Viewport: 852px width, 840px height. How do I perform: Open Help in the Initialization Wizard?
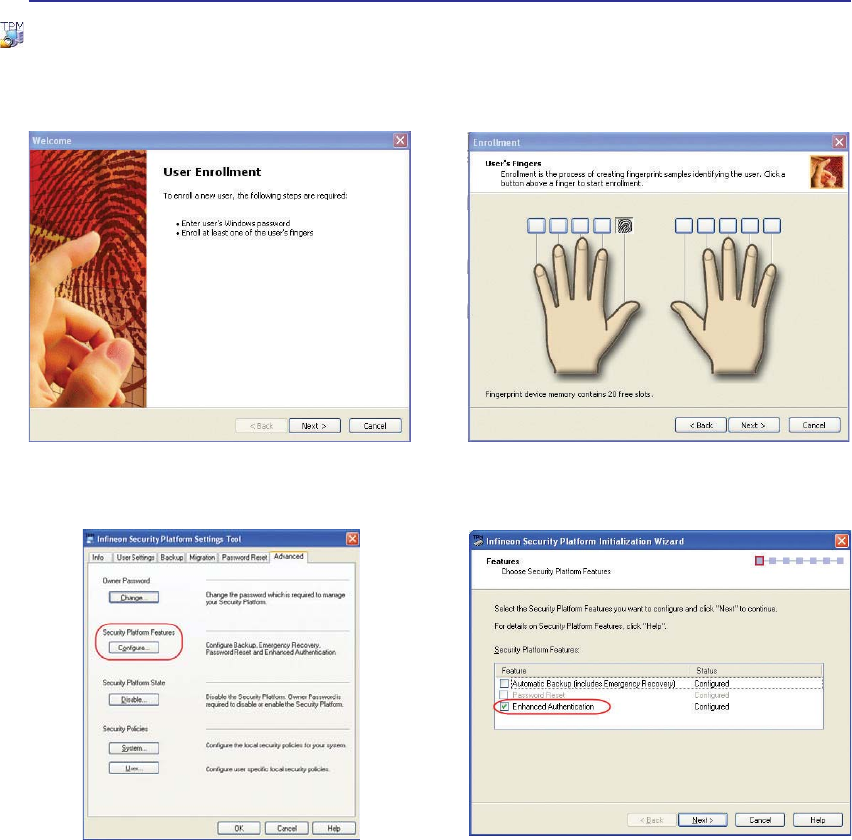click(x=818, y=820)
